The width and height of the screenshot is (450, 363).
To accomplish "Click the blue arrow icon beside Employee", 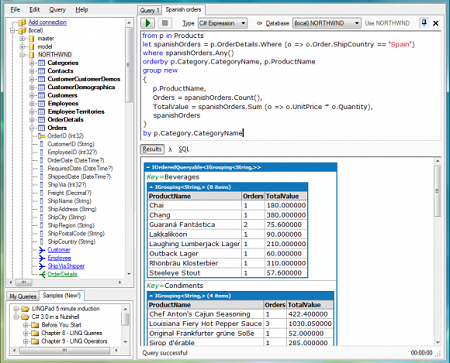I will [x=42, y=258].
